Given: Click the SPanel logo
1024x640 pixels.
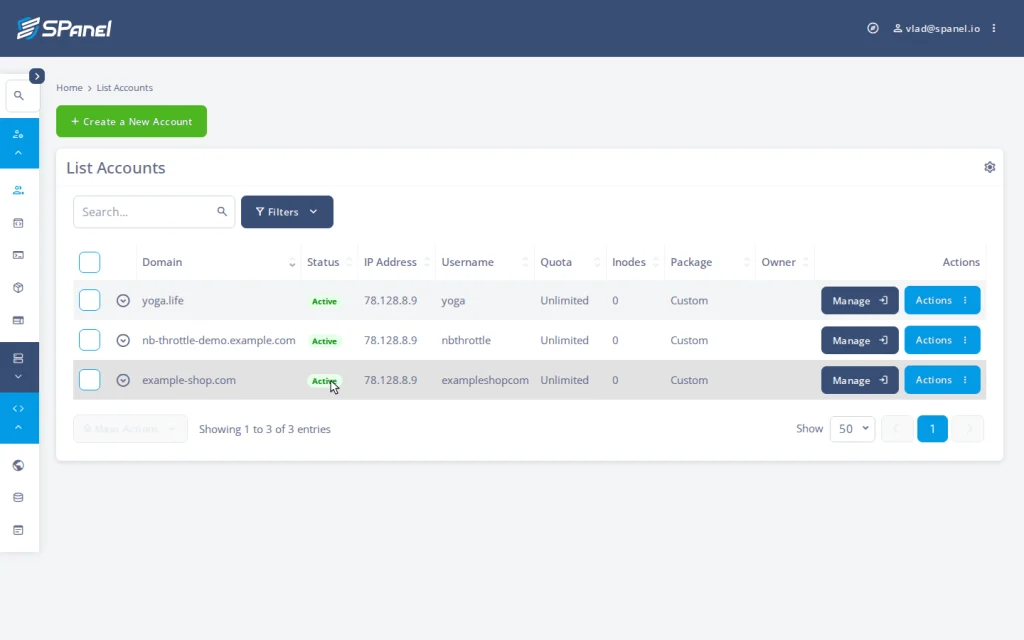Looking at the screenshot, I should (64, 28).
